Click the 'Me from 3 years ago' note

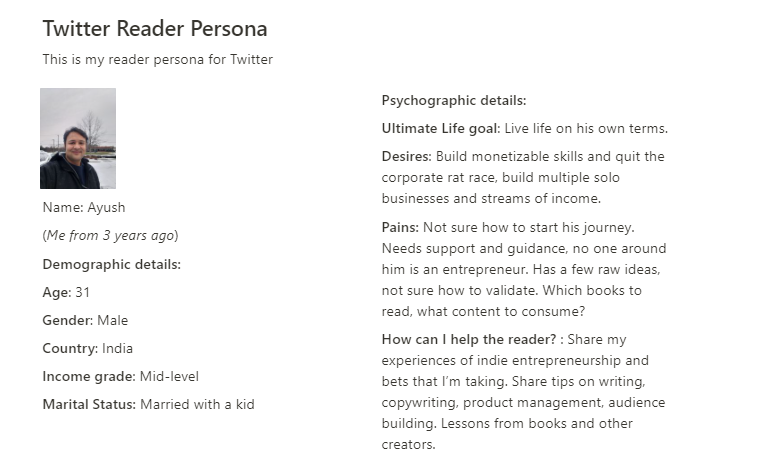(110, 235)
